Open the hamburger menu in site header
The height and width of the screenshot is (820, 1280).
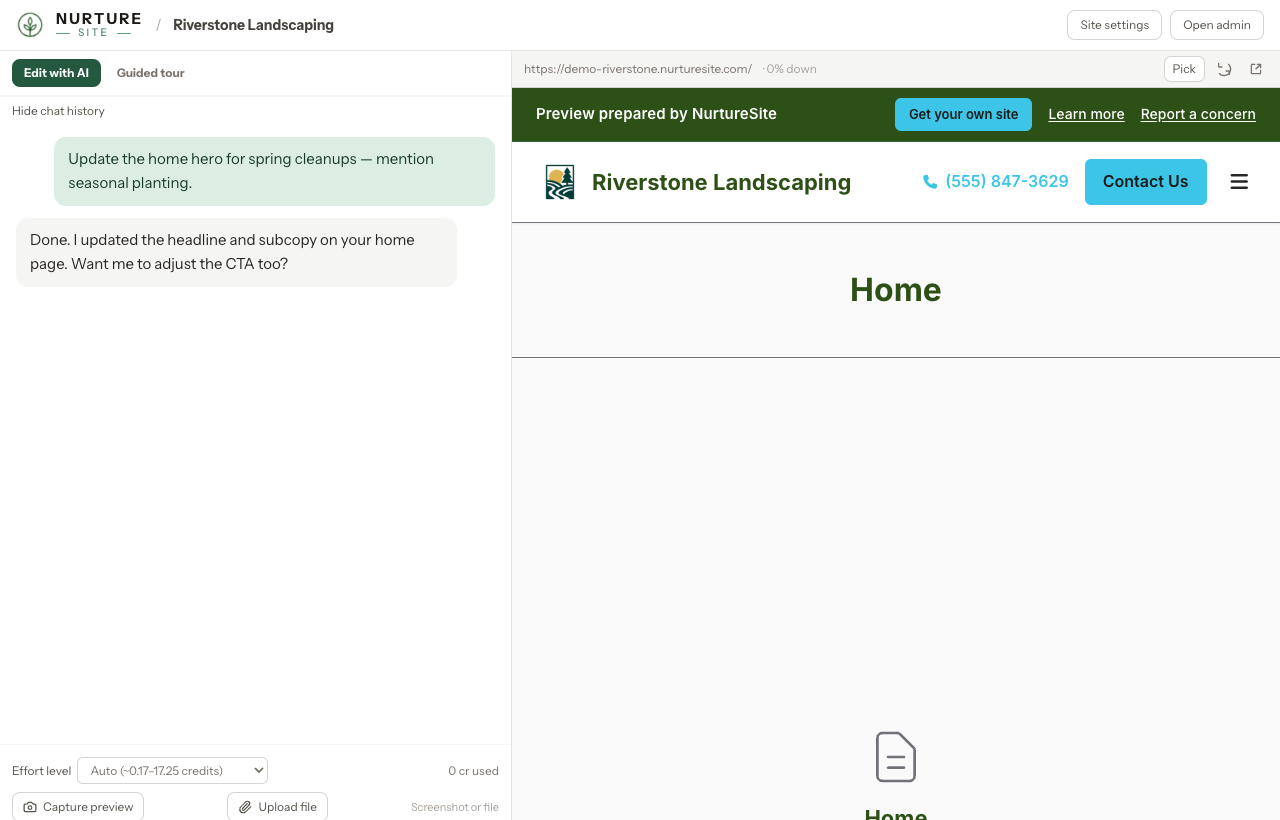pyautogui.click(x=1239, y=181)
